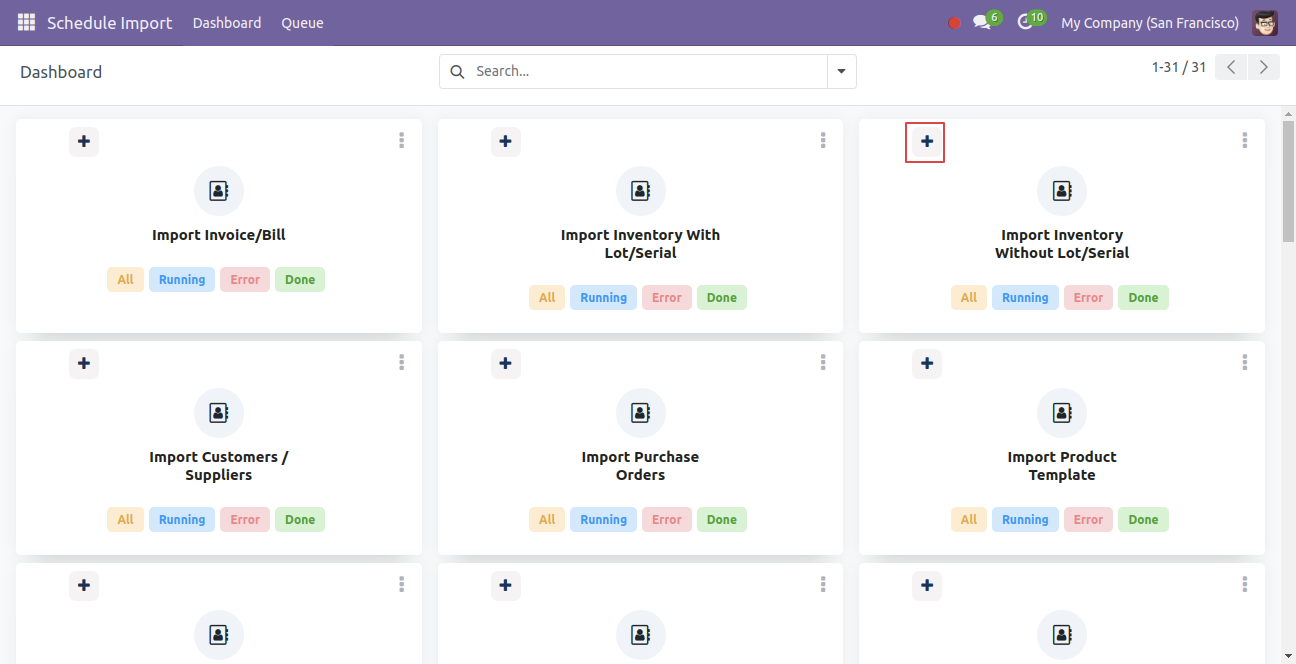
Task: Open My Company (San Francisco) company switcher
Action: pos(1150,23)
